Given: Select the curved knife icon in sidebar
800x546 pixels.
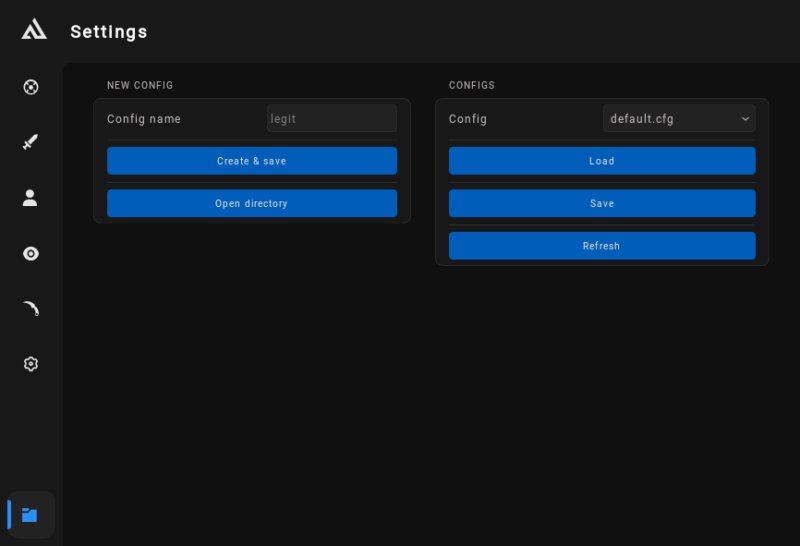Looking at the screenshot, I should (x=31, y=309).
